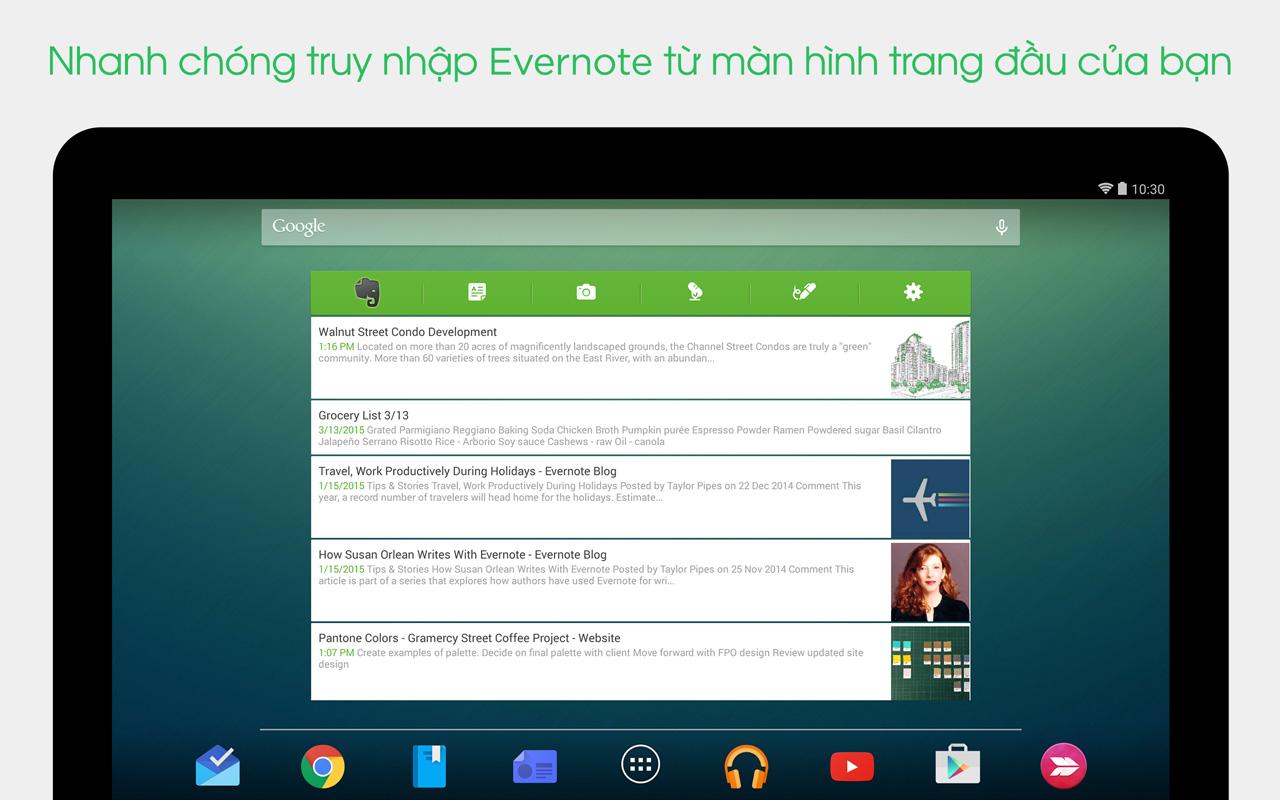Start an audio note with microphone icon

695,292
